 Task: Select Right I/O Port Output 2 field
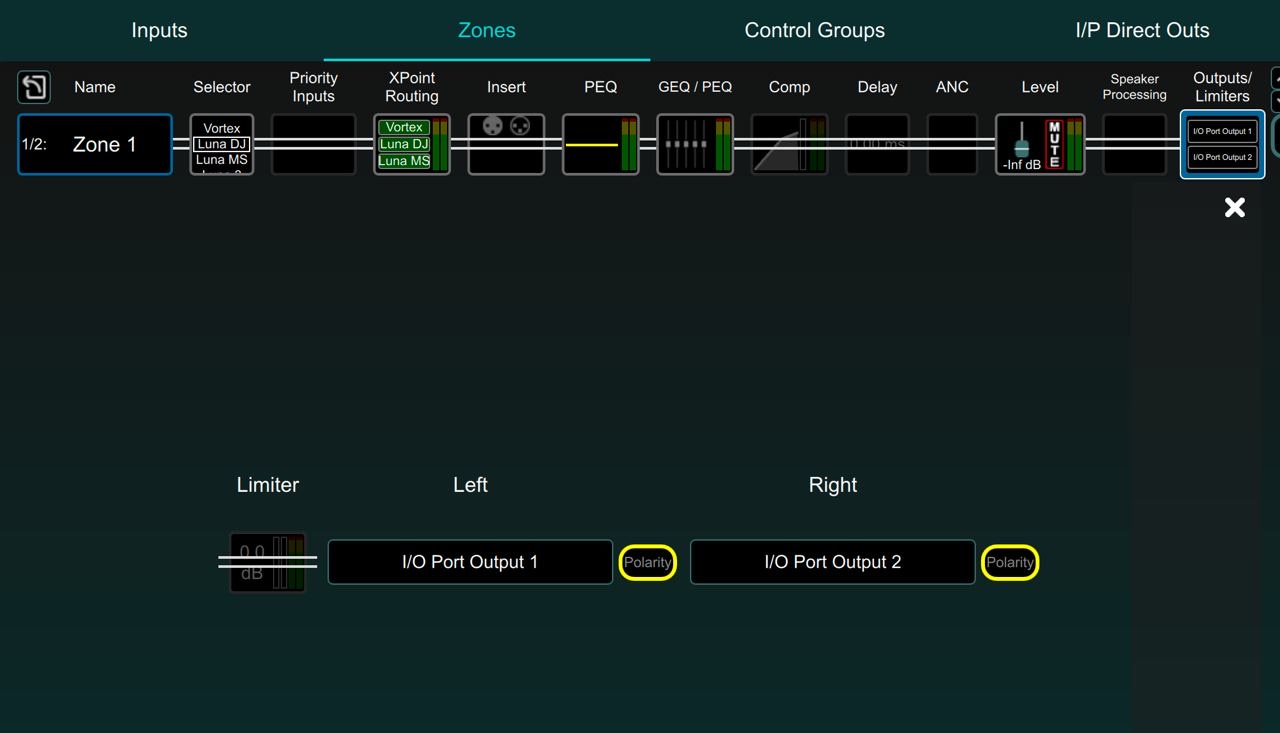pos(832,562)
